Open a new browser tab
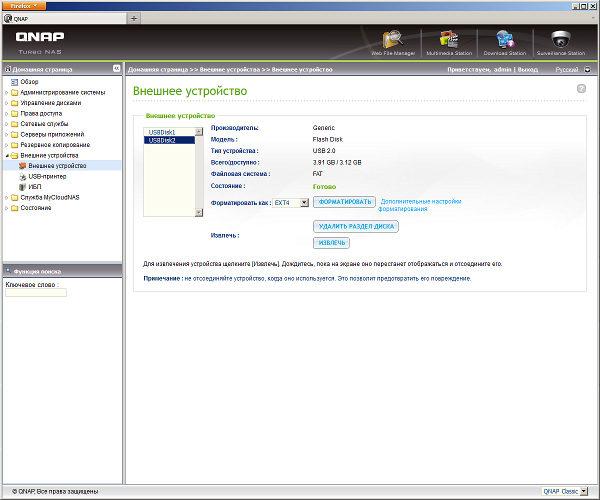Image resolution: width=600 pixels, height=500 pixels. [x=134, y=18]
